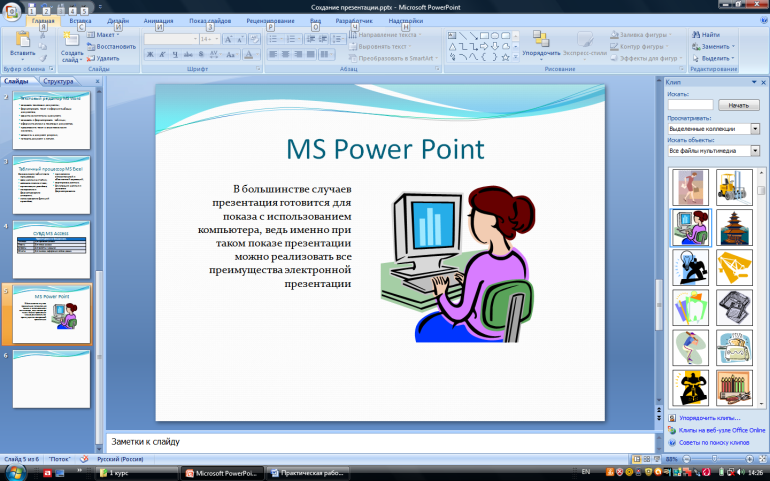This screenshot has height=481, width=770.
Task: Click the zoom slider handle
Action: 714,459
